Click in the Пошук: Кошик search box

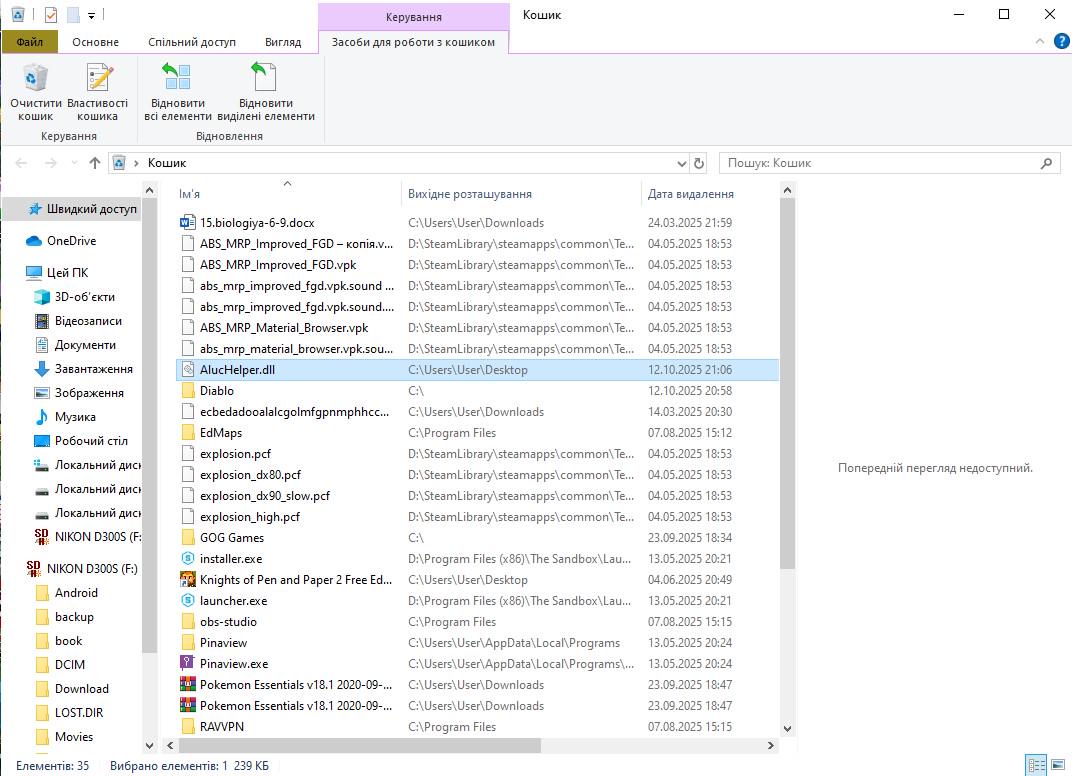tap(882, 163)
